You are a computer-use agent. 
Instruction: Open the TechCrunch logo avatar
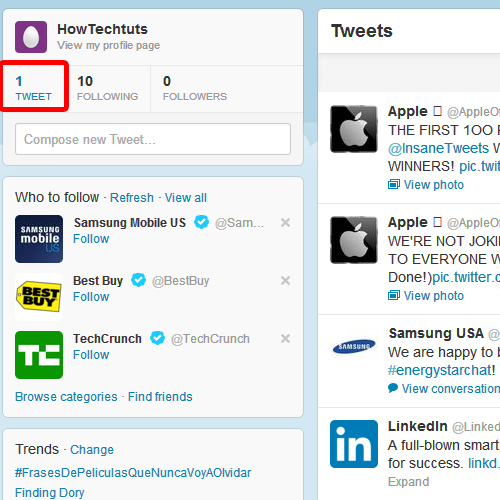(x=39, y=355)
